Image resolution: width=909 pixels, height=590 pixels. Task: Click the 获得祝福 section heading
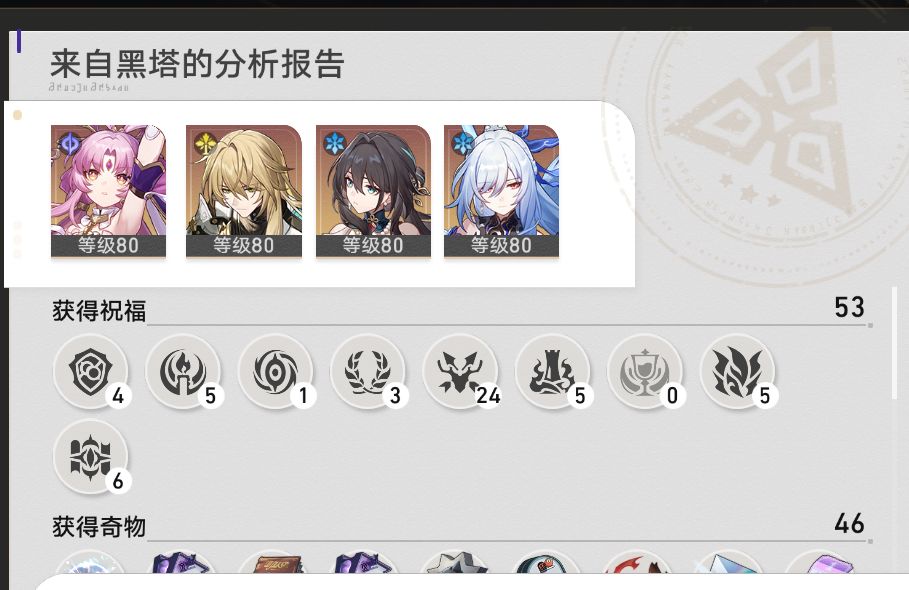pyautogui.click(x=99, y=311)
